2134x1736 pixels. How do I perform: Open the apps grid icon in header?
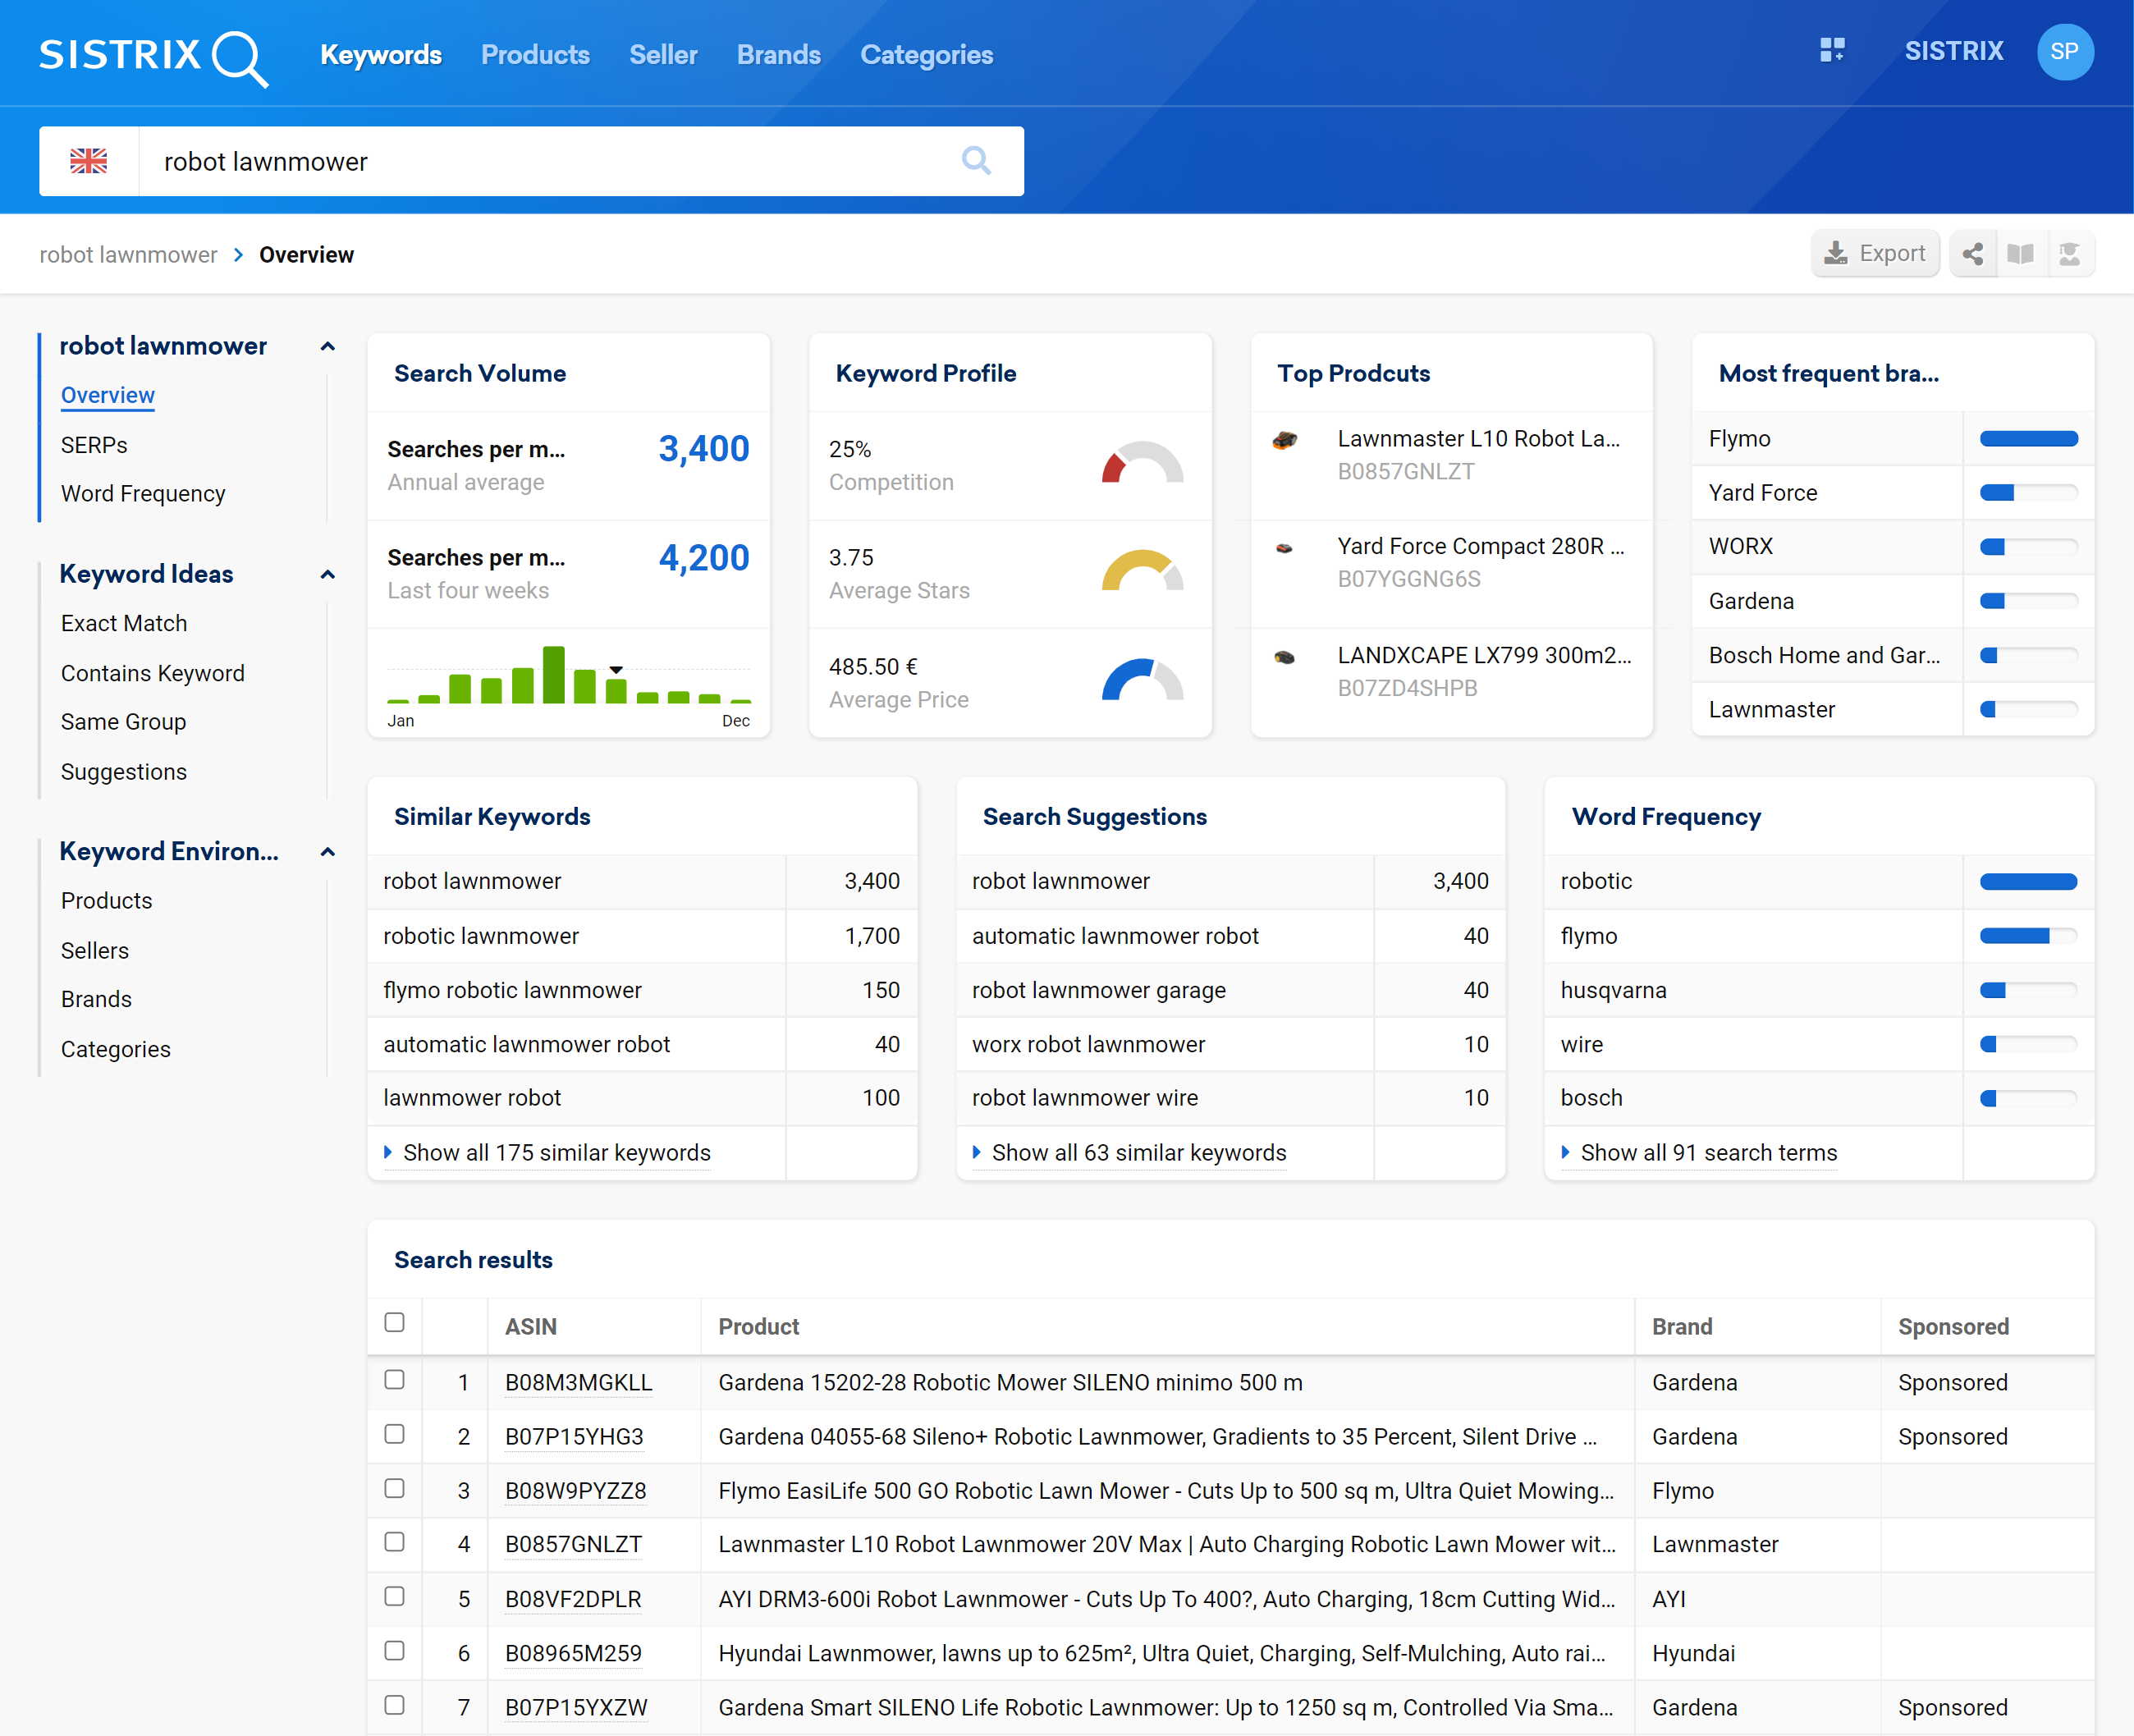(1832, 51)
